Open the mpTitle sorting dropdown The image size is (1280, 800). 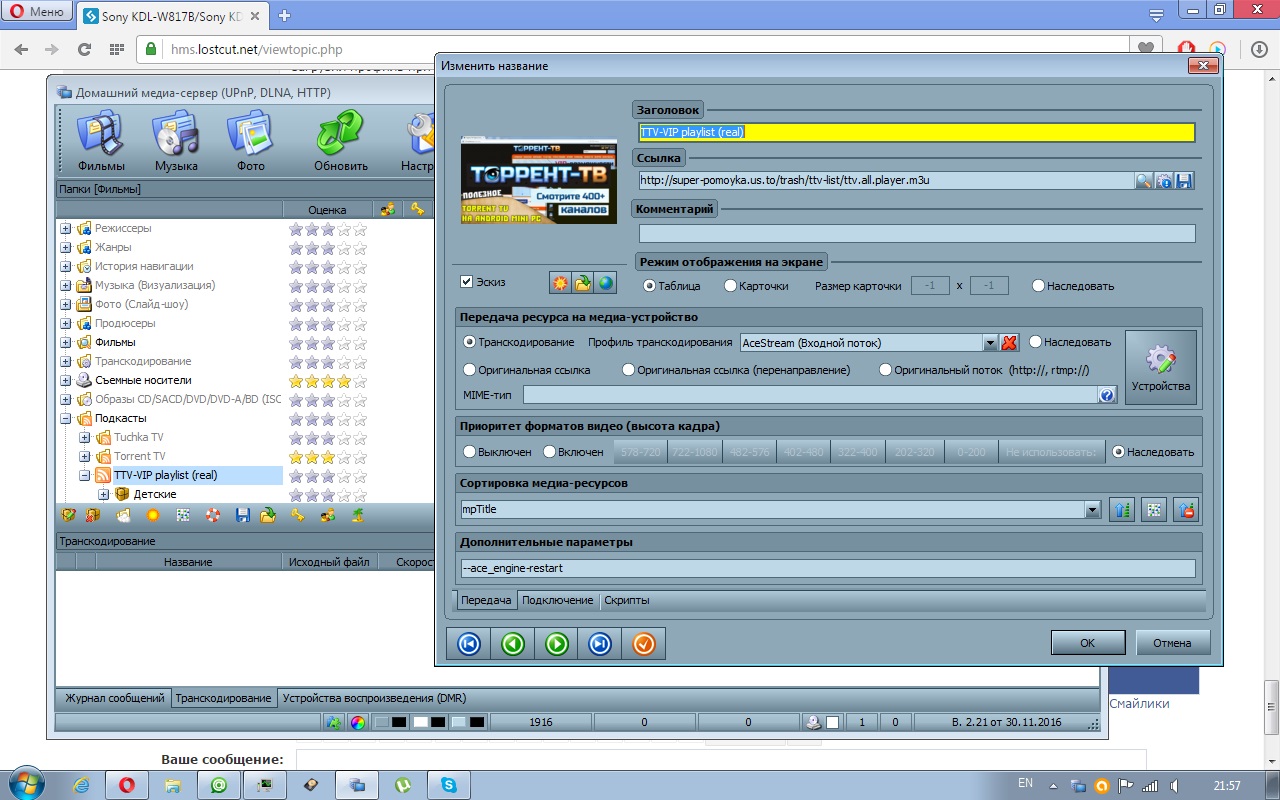tap(1092, 510)
